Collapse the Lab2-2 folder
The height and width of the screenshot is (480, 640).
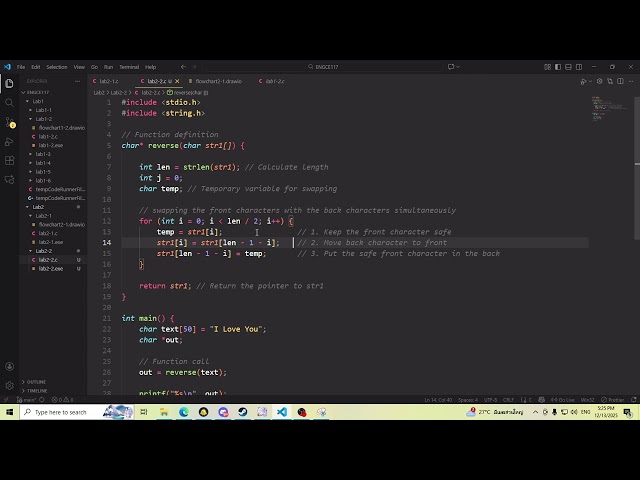coord(43,251)
